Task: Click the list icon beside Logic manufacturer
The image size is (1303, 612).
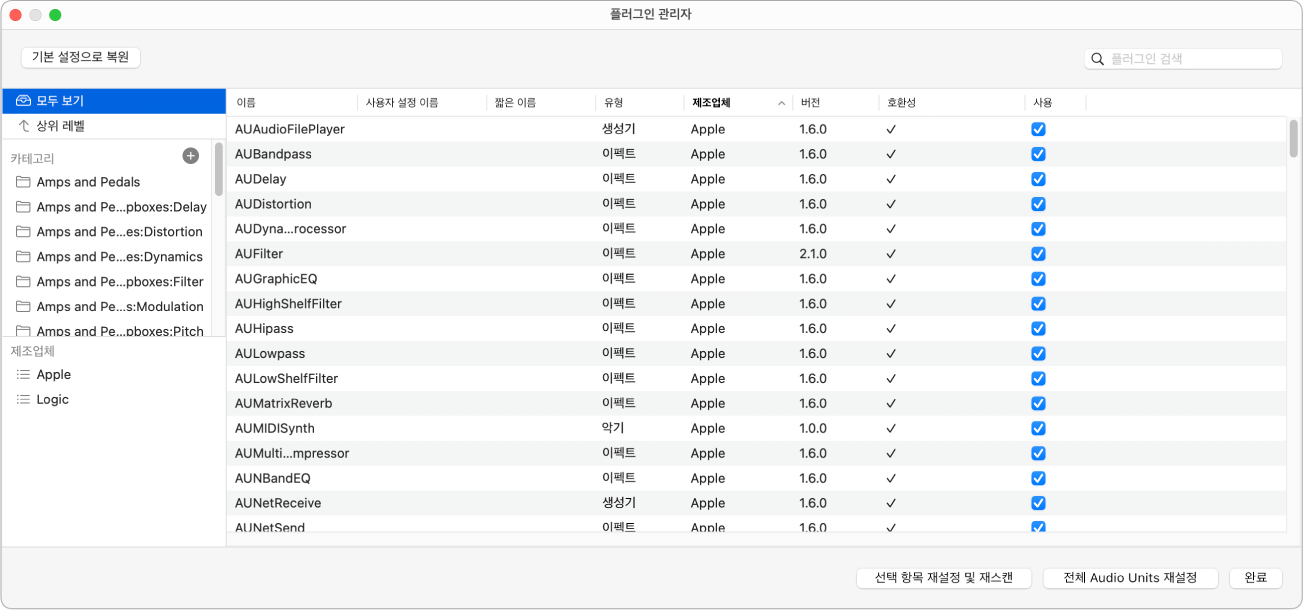Action: click(x=23, y=399)
